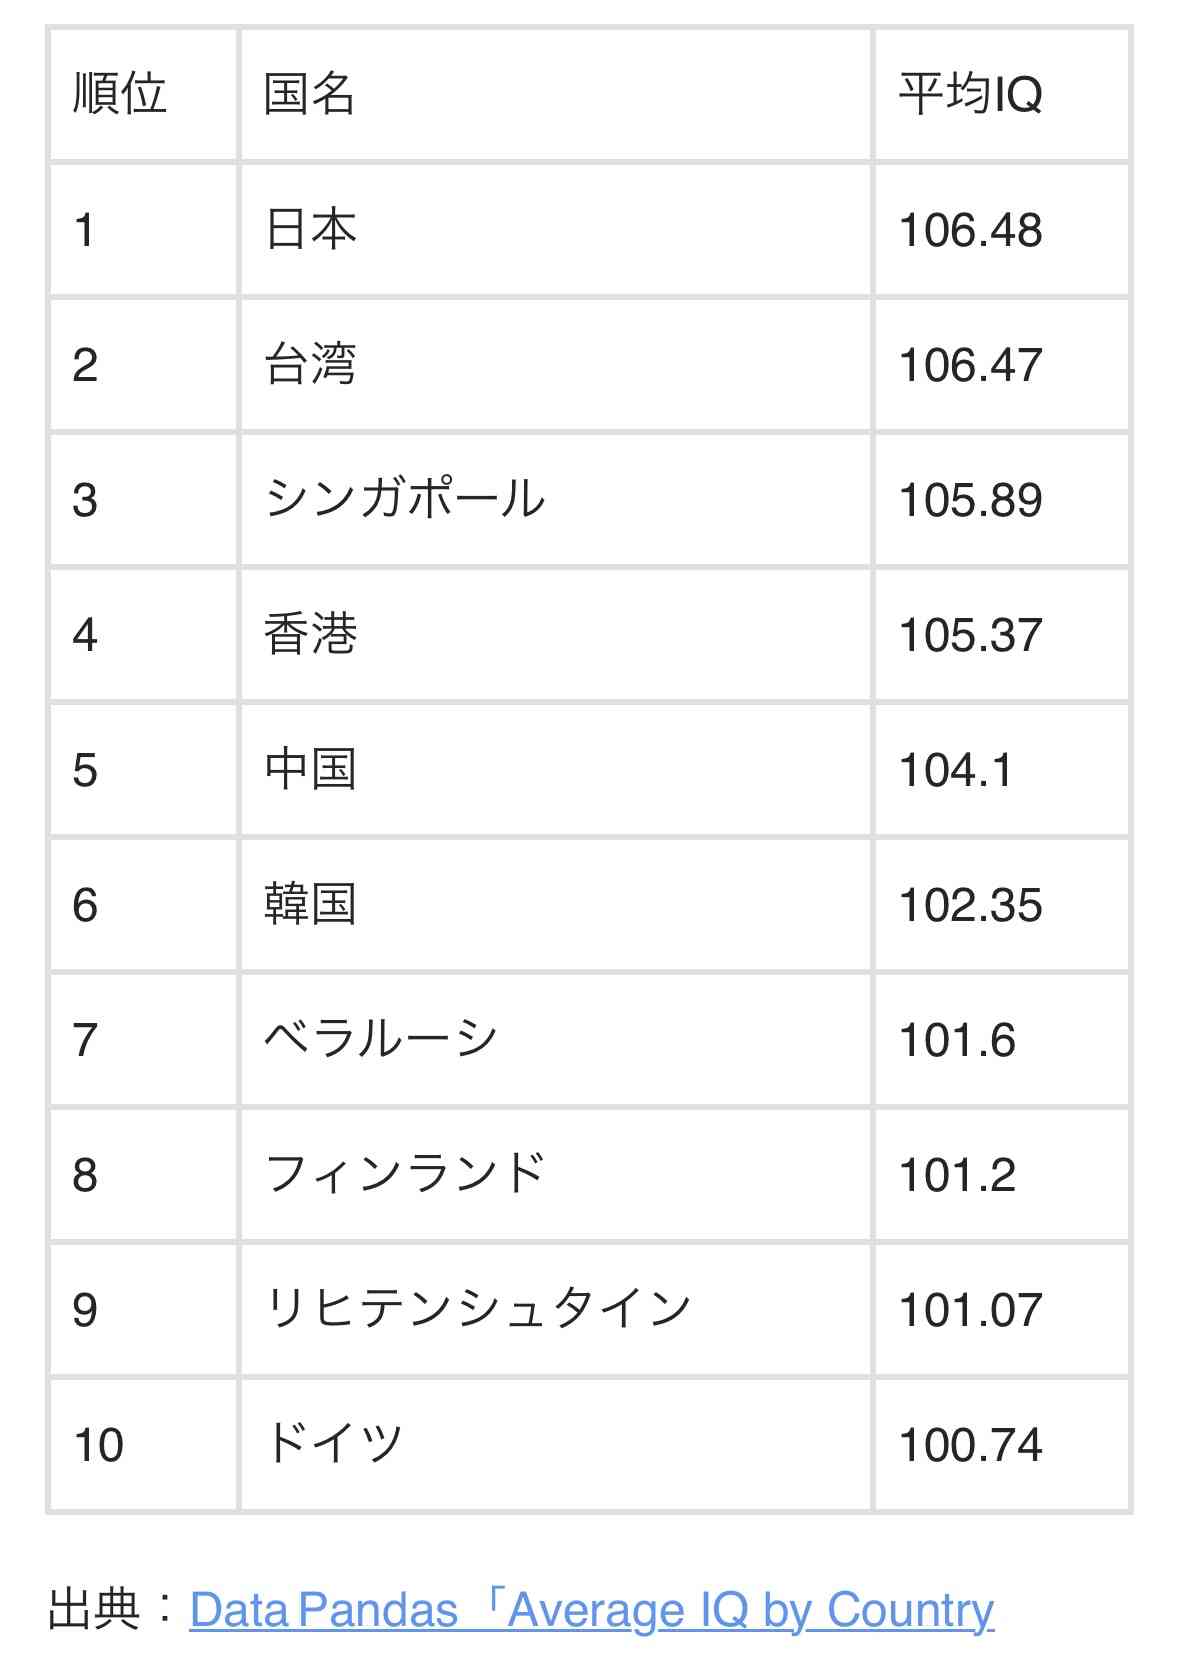Viewport: 1179px width, 1656px height.
Task: Click the 香港 table cell
Action: tap(311, 634)
